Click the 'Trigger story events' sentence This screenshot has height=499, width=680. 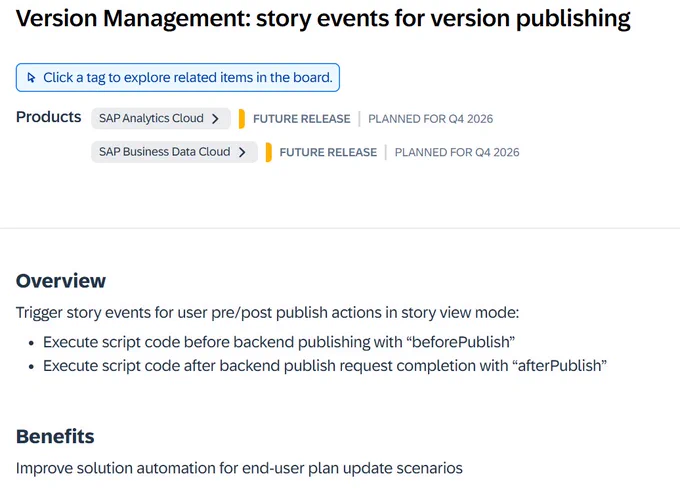[268, 313]
